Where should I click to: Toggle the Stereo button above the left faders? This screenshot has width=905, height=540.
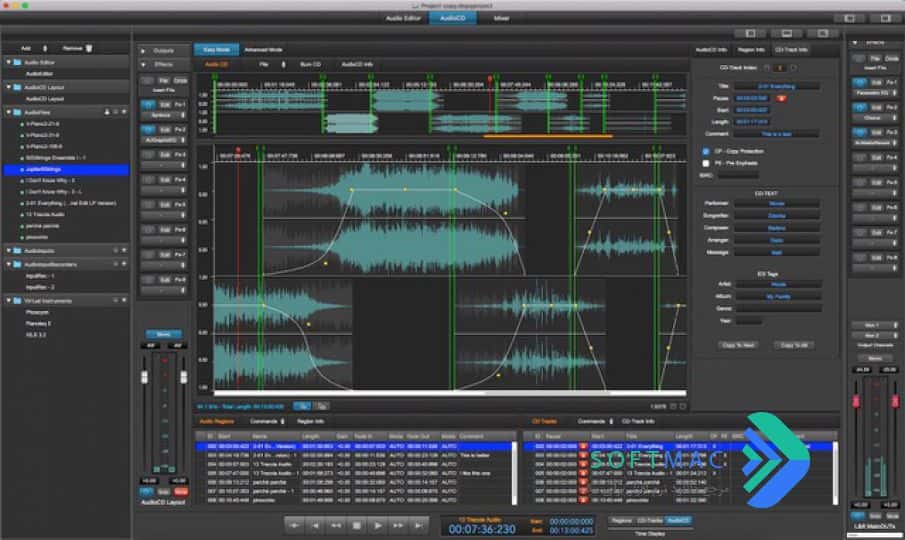[x=163, y=334]
